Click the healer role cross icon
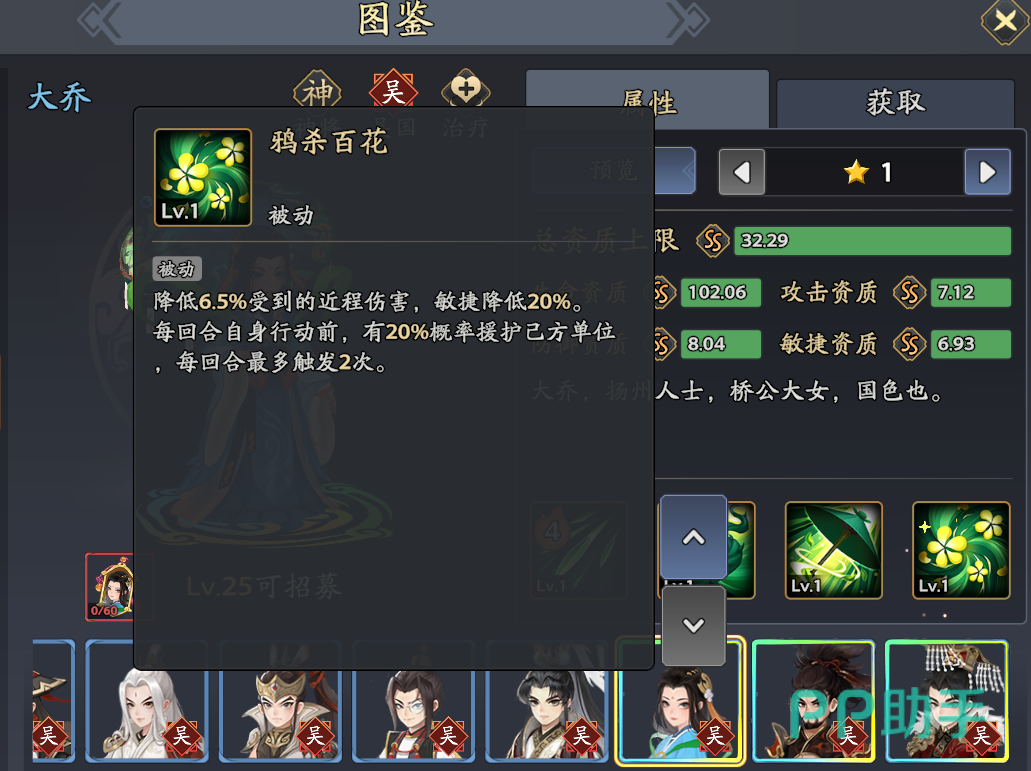 (x=466, y=89)
